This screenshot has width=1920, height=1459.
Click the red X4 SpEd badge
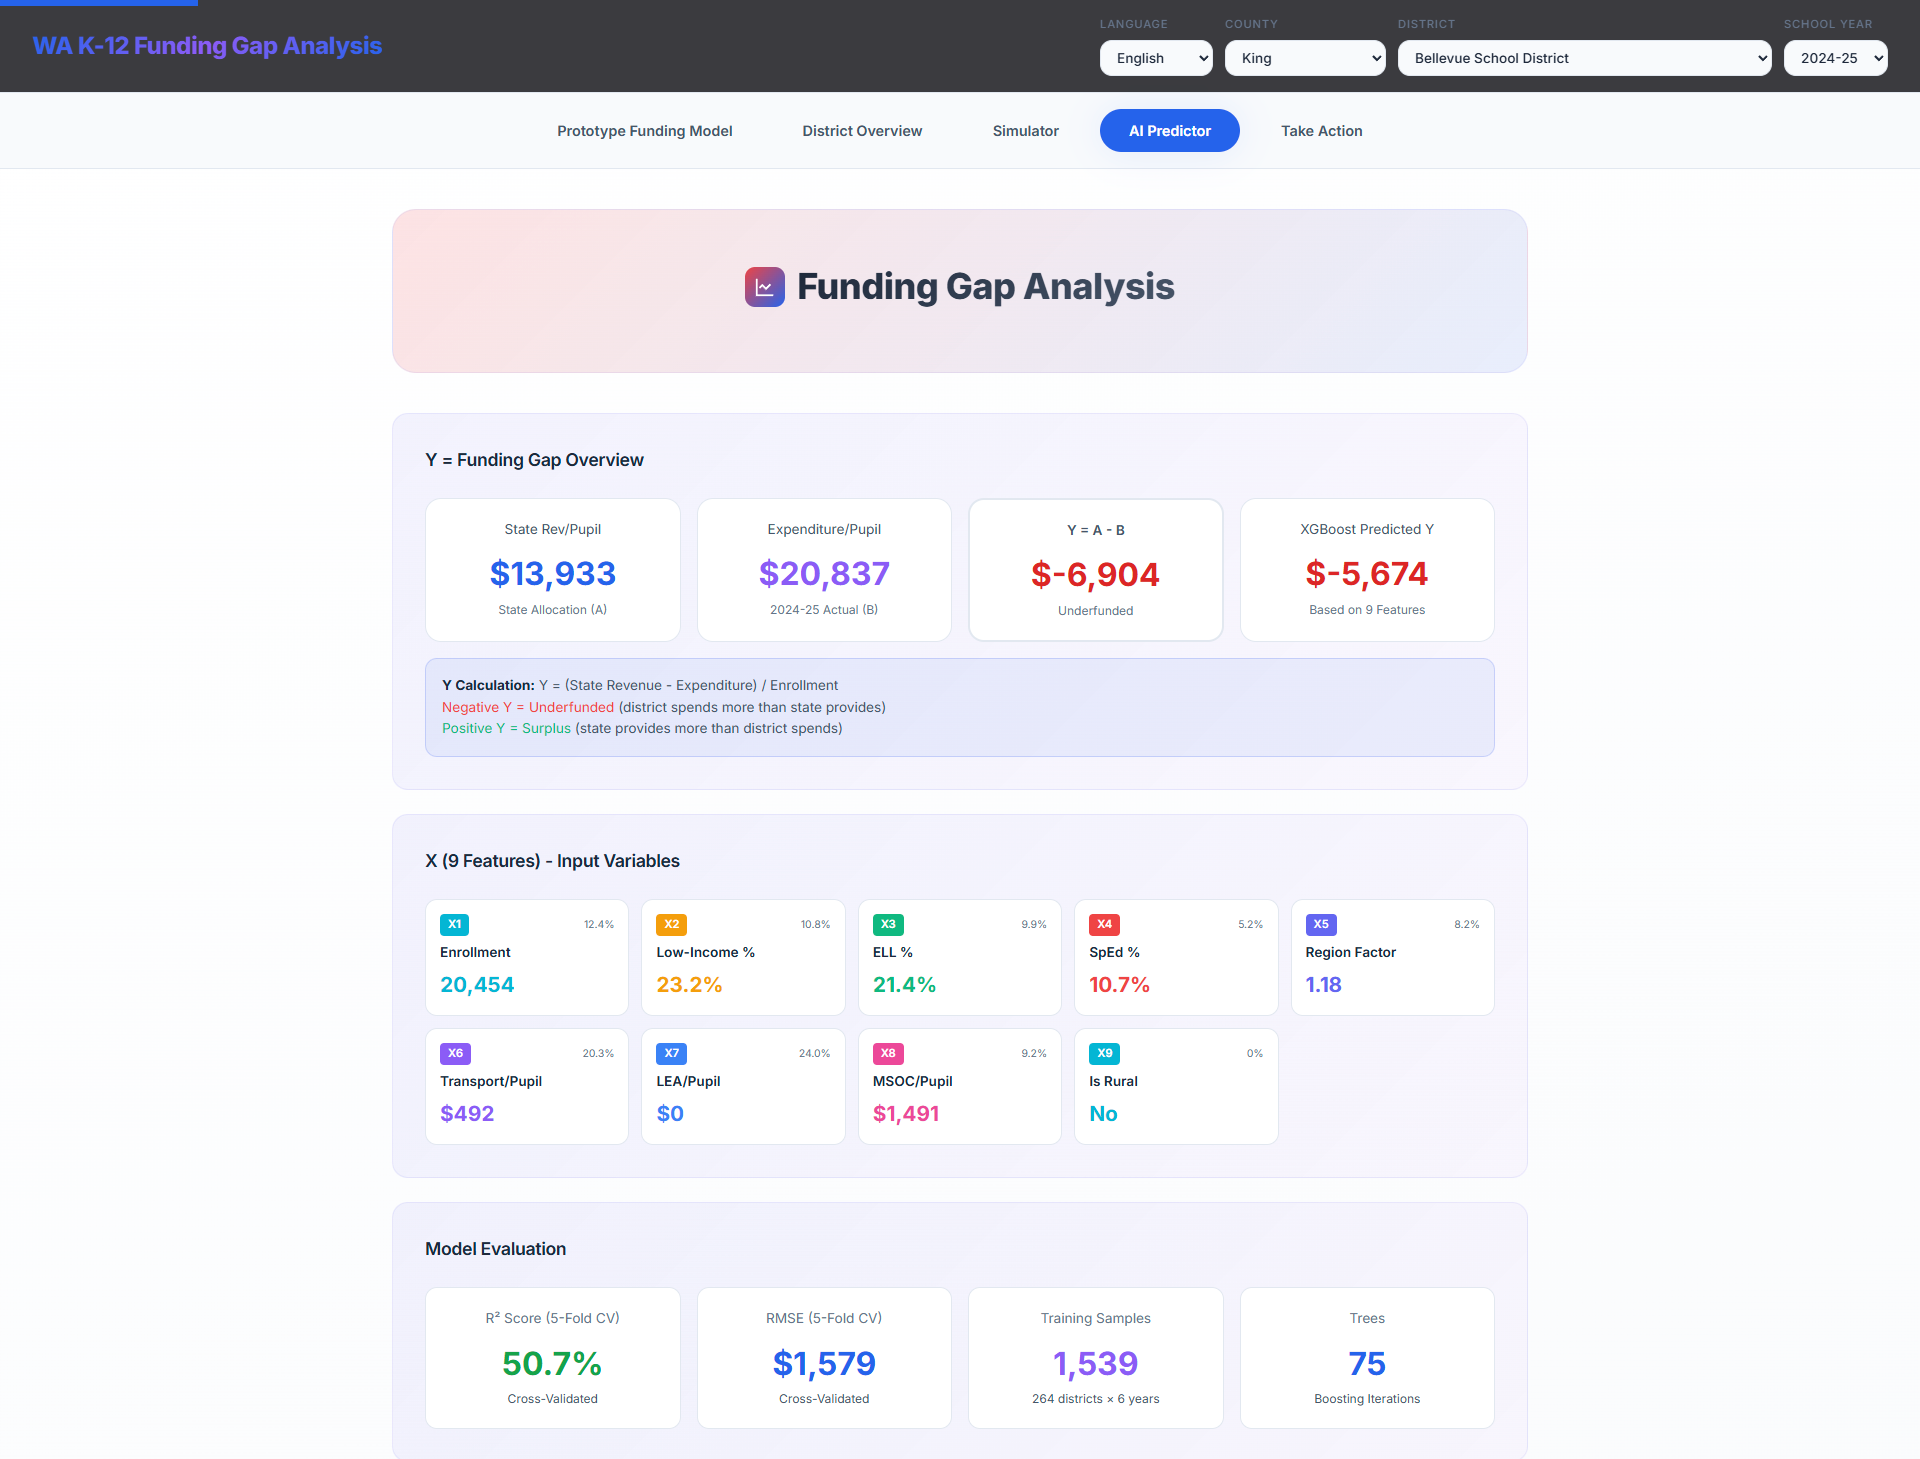pos(1104,924)
